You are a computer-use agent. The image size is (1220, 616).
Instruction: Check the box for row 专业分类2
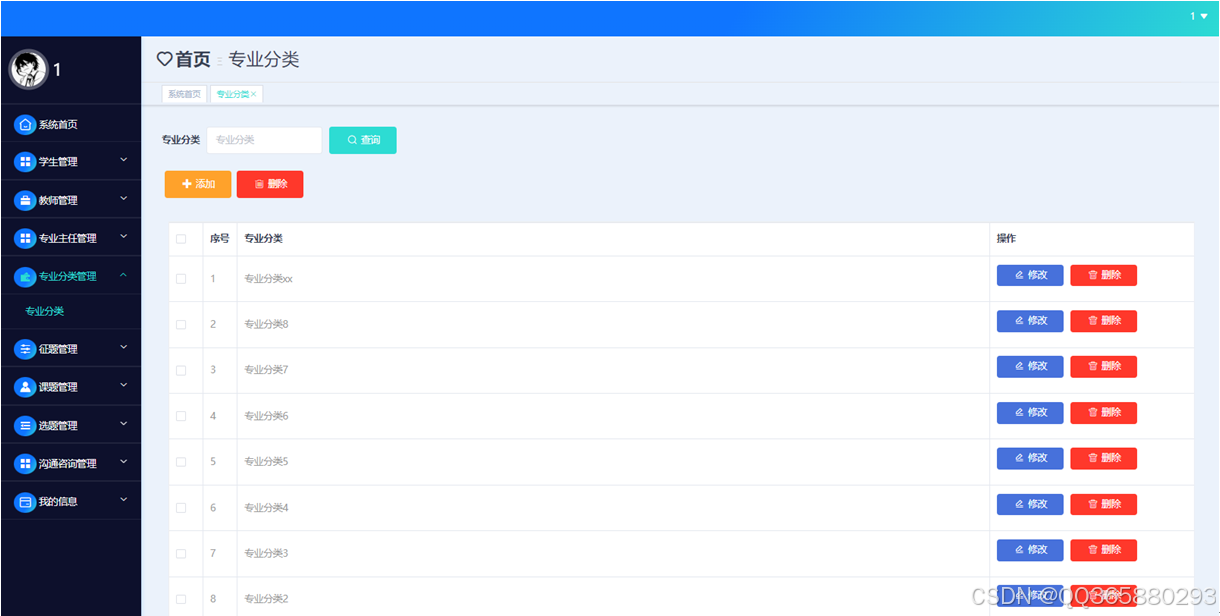coord(181,600)
